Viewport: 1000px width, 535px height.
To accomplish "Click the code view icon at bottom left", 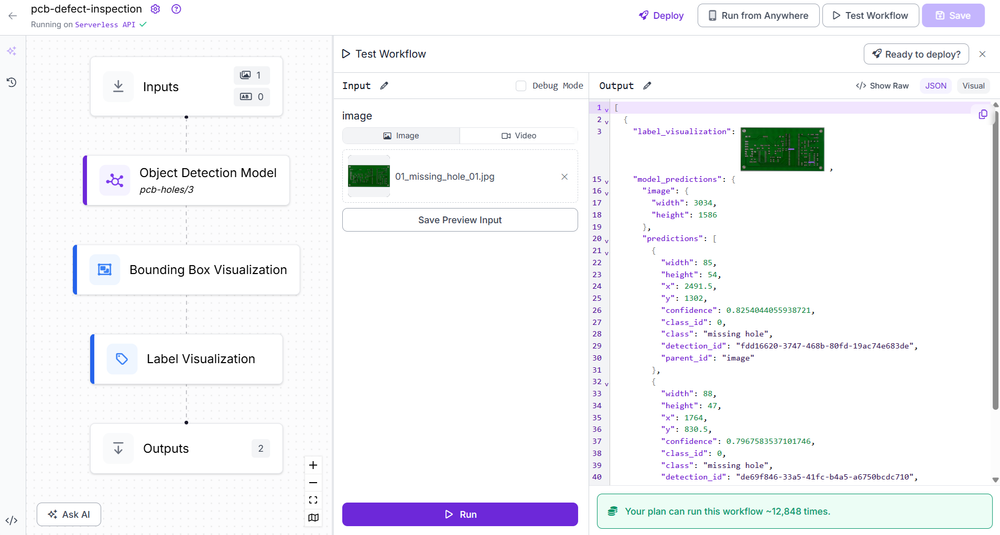I will tap(12, 520).
